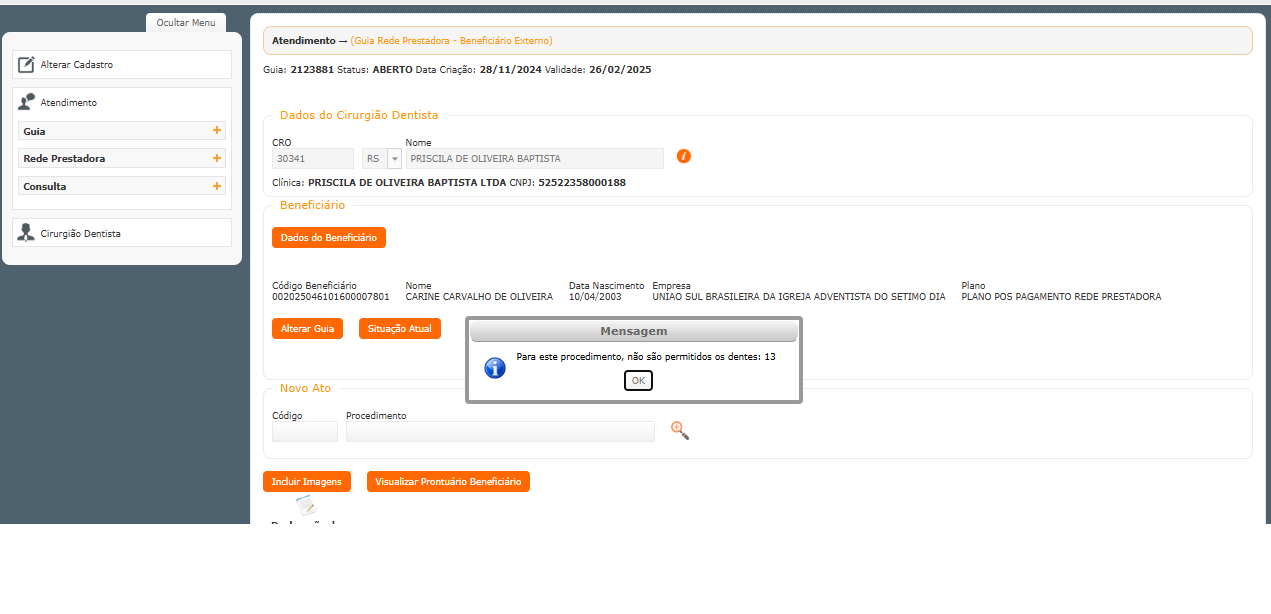The image size is (1271, 614).
Task: Open the RS state dropdown
Action: pos(394,158)
